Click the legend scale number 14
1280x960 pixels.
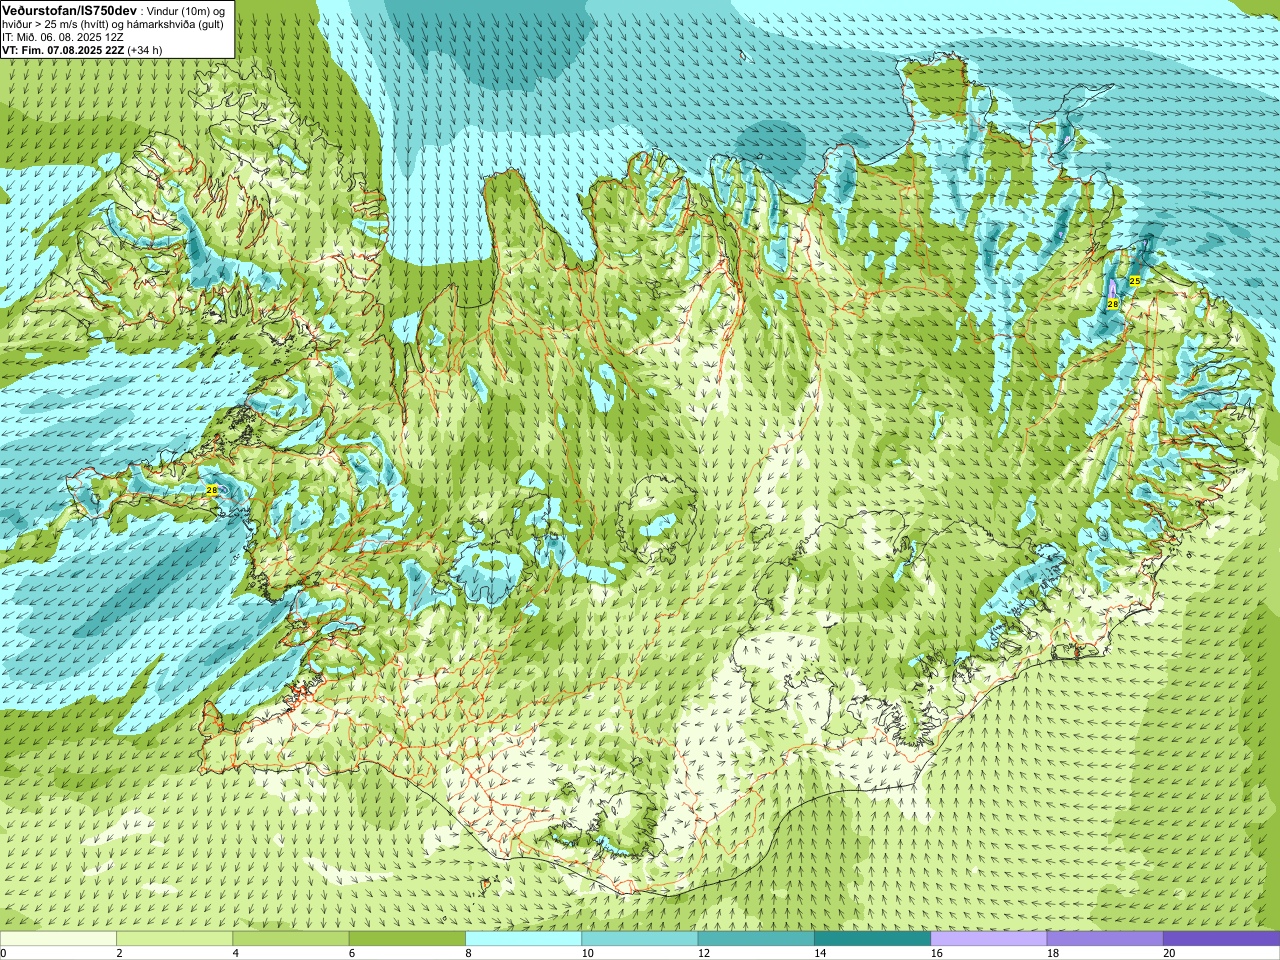pyautogui.click(x=820, y=953)
